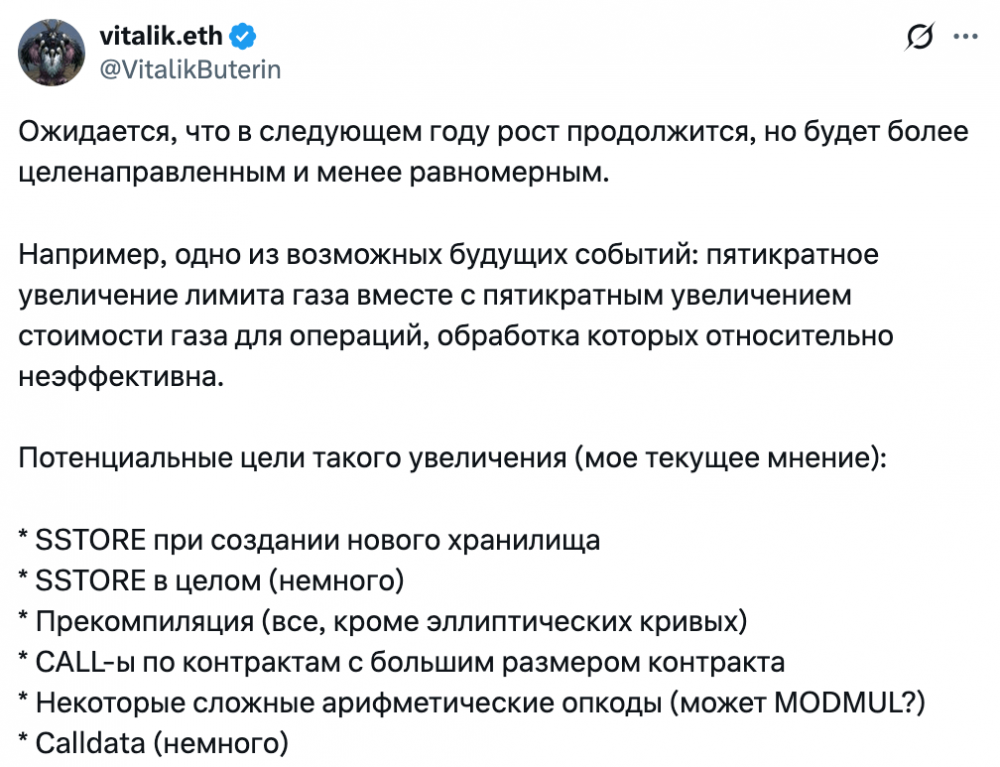Click the blue verified badge
The image size is (1000, 767).
click(244, 38)
